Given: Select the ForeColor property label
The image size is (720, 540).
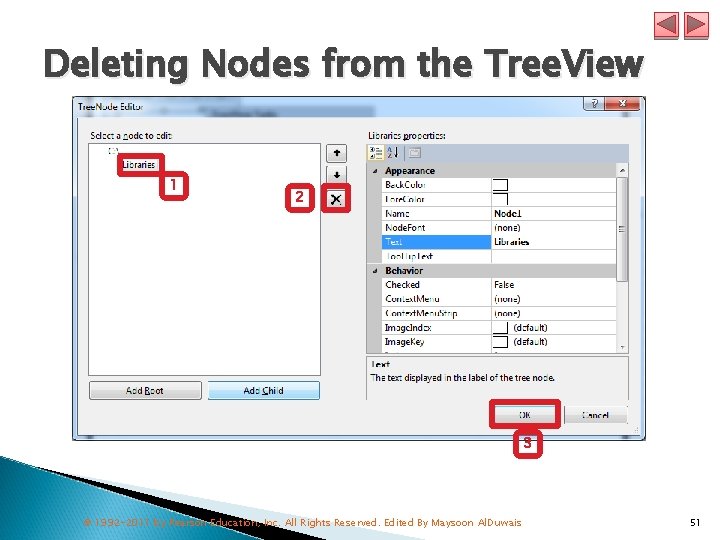Looking at the screenshot, I should (x=405, y=199).
